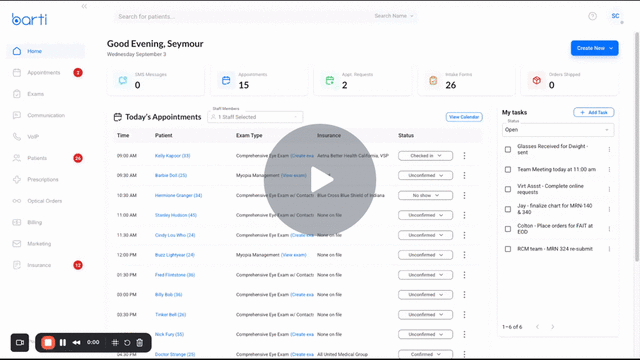
Task: Open the recorder grid icon
Action: coord(115,342)
